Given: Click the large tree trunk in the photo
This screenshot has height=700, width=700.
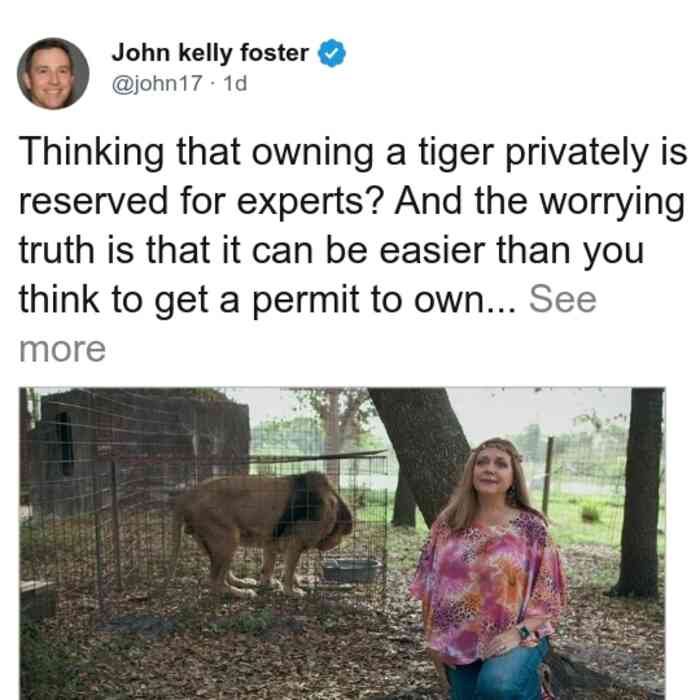Looking at the screenshot, I should [x=415, y=455].
